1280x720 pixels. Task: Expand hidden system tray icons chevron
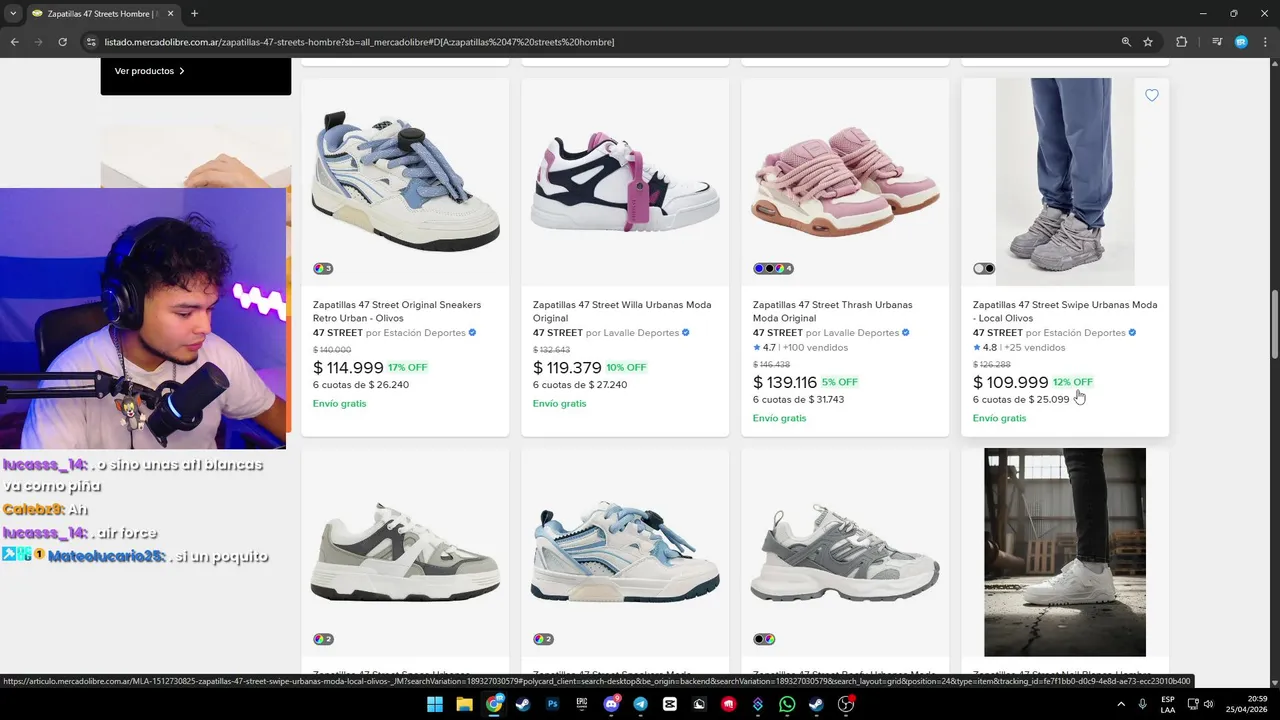coord(1119,704)
